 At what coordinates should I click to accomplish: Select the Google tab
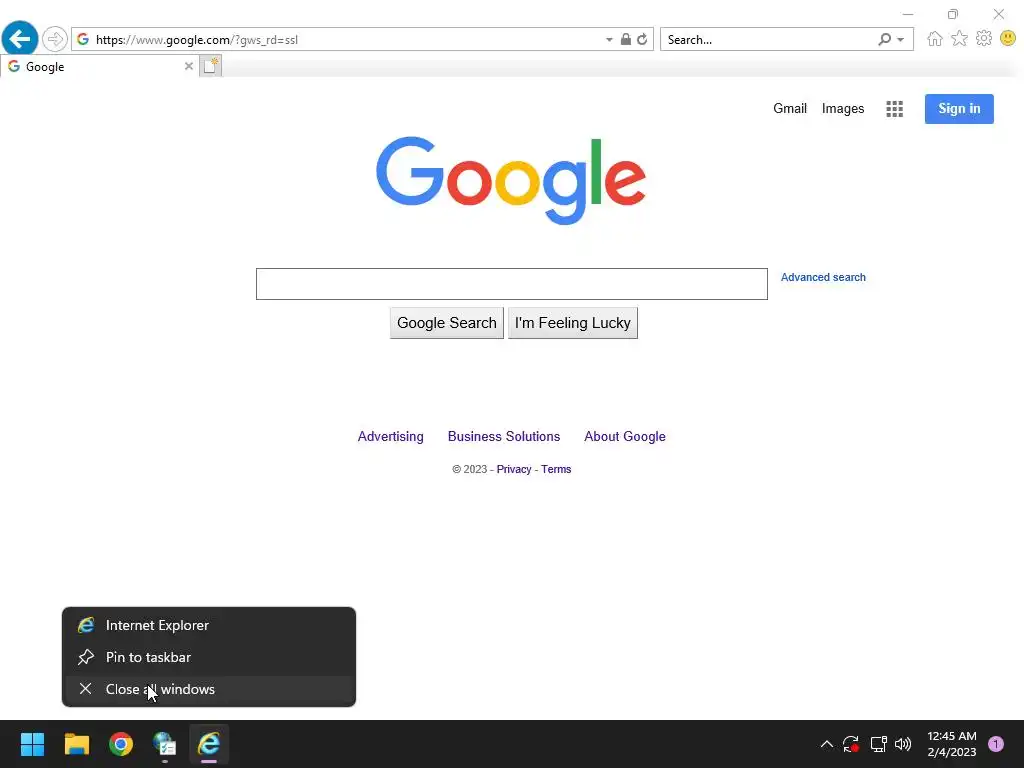[x=99, y=66]
